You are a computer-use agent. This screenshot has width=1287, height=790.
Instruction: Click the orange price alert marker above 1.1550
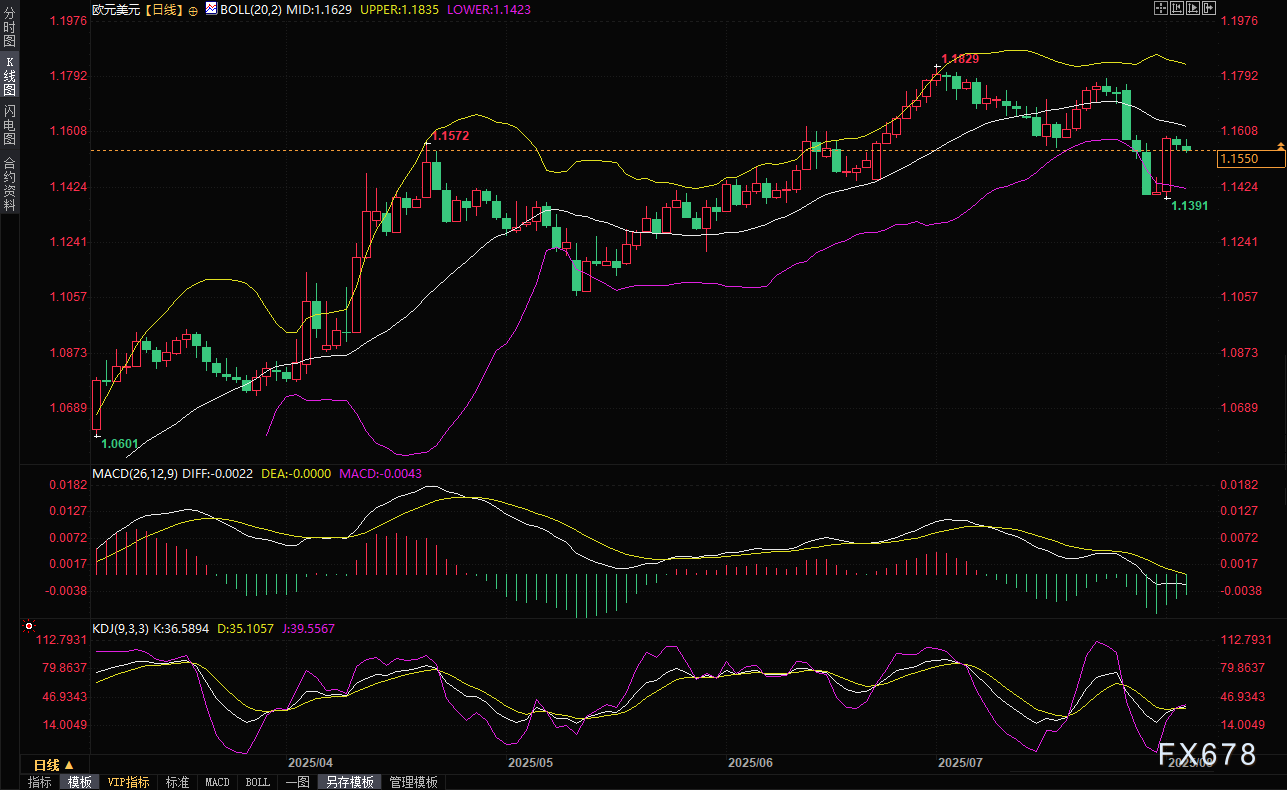tap(1279, 148)
